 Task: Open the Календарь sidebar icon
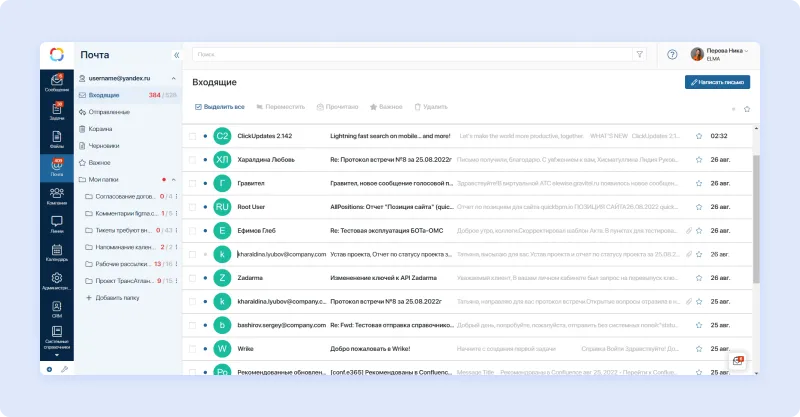tap(56, 251)
